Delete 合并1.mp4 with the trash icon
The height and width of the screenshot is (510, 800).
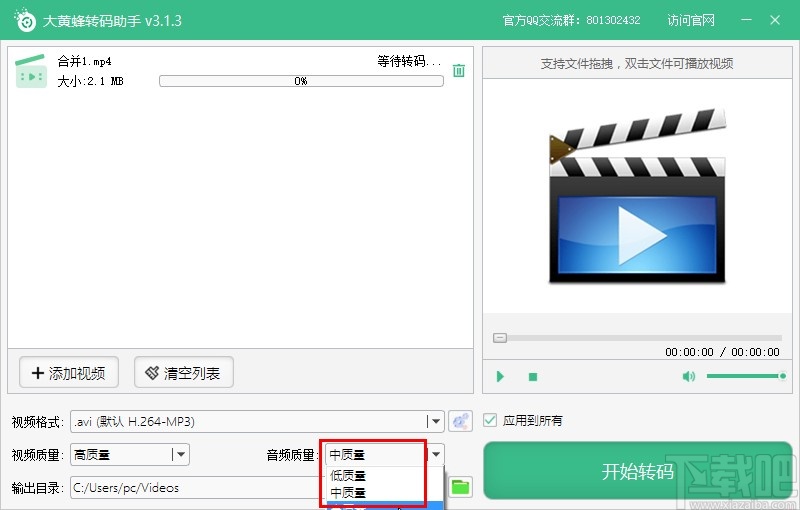tap(459, 70)
